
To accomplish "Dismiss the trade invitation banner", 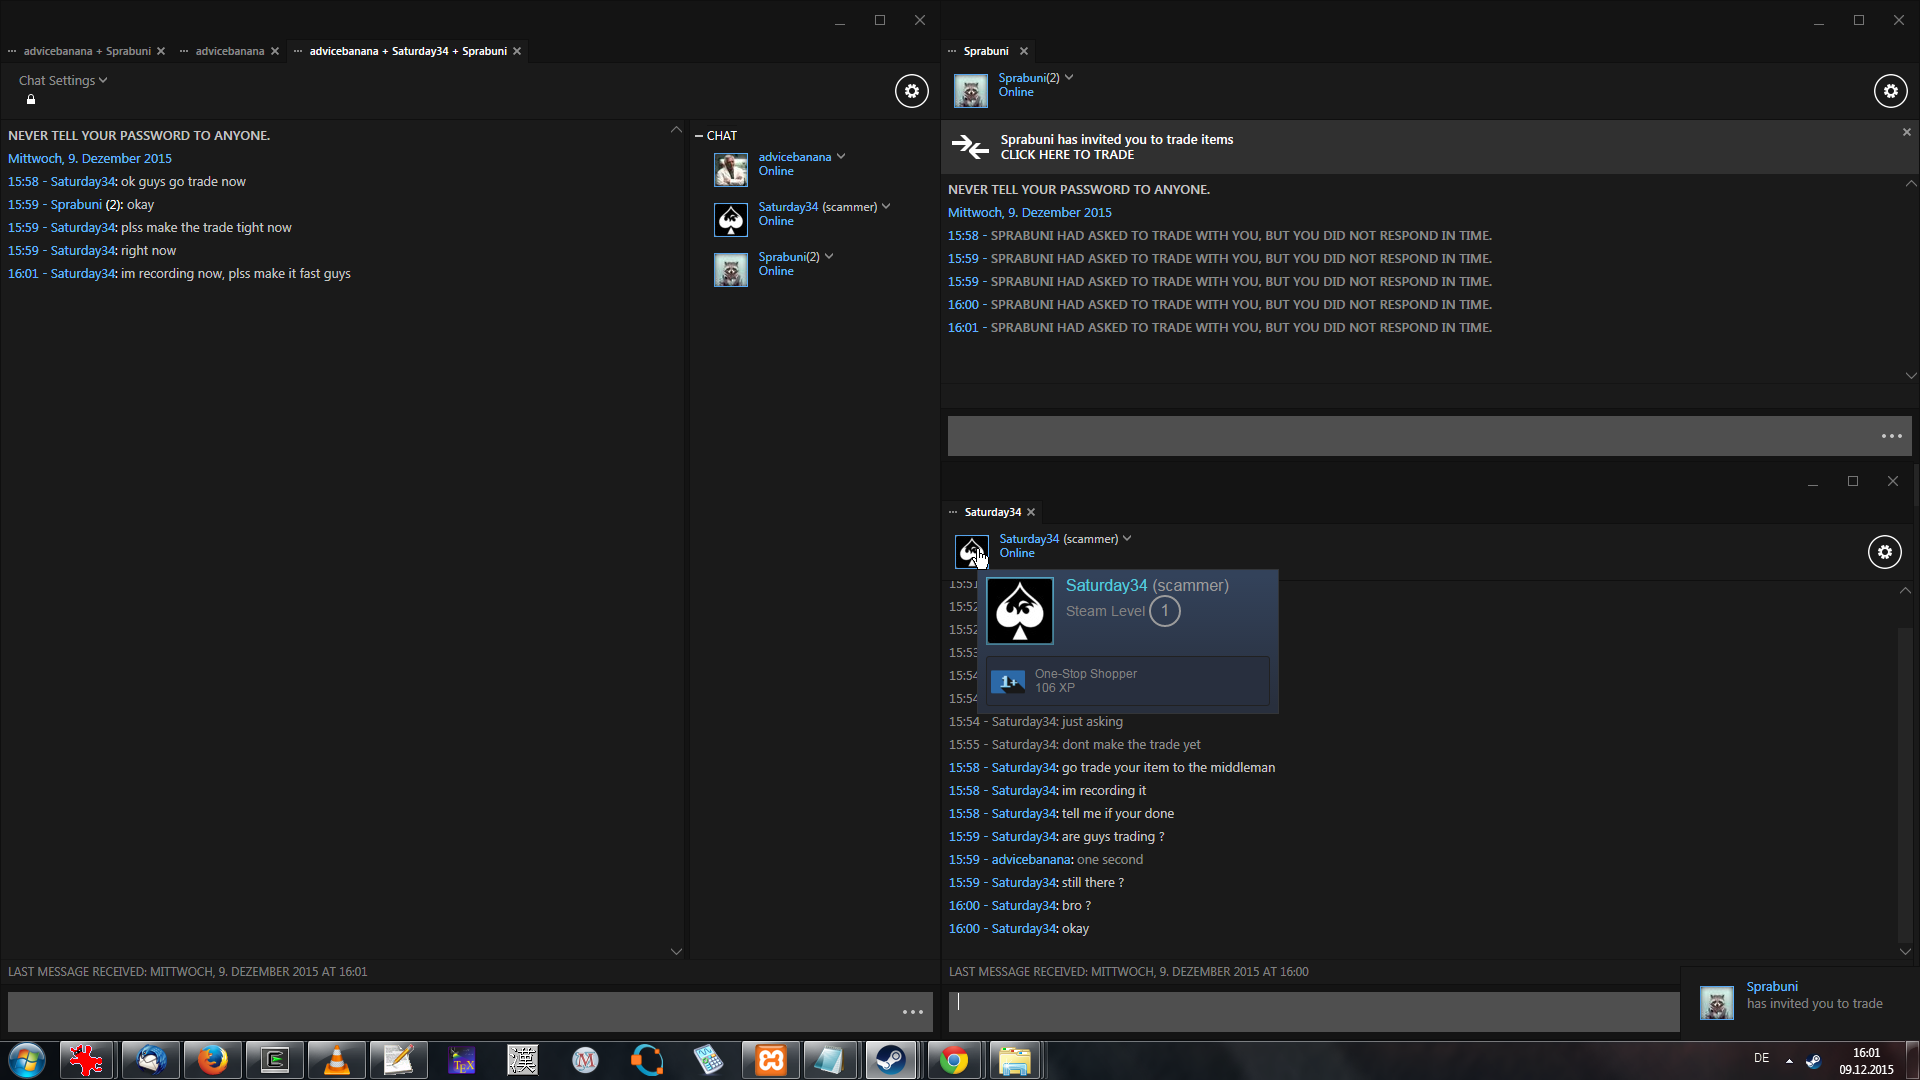I will (x=1906, y=132).
